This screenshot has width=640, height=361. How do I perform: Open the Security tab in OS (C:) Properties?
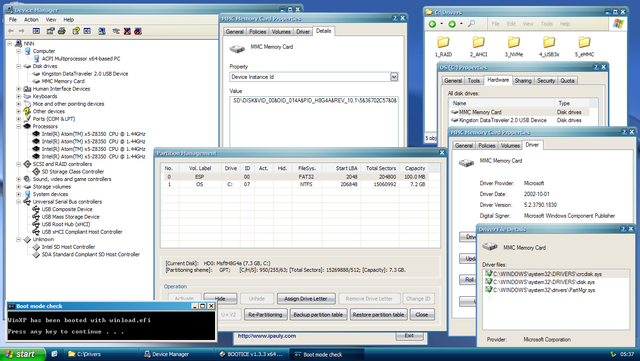[546, 80]
